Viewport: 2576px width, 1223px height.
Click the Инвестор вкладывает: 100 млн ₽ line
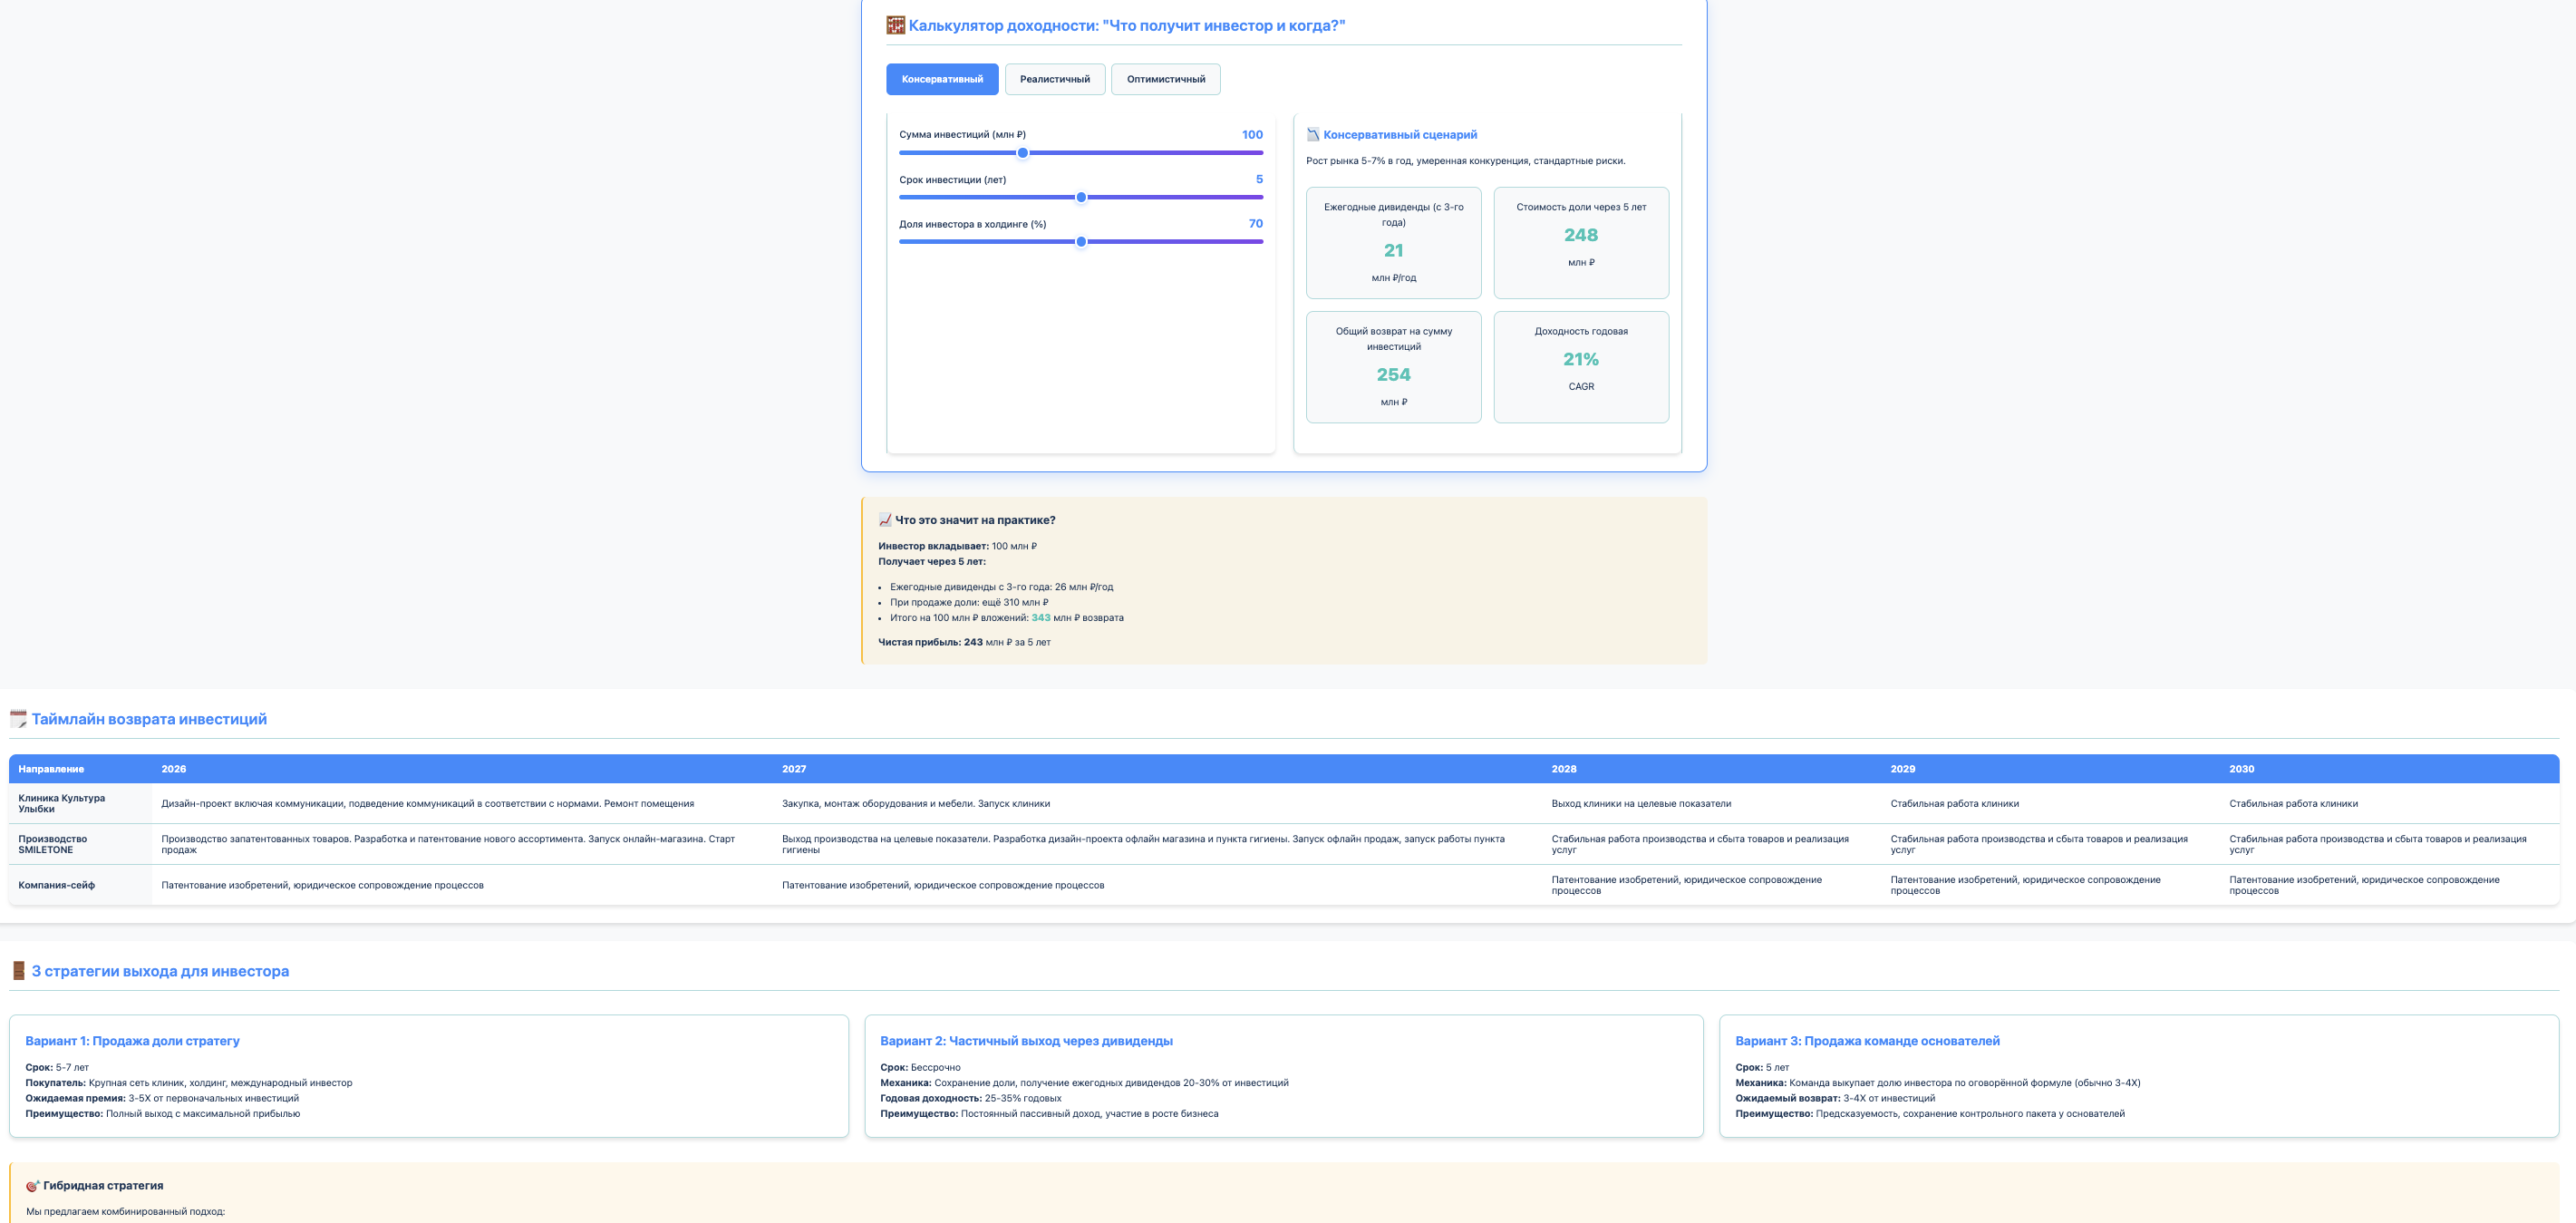coord(957,547)
